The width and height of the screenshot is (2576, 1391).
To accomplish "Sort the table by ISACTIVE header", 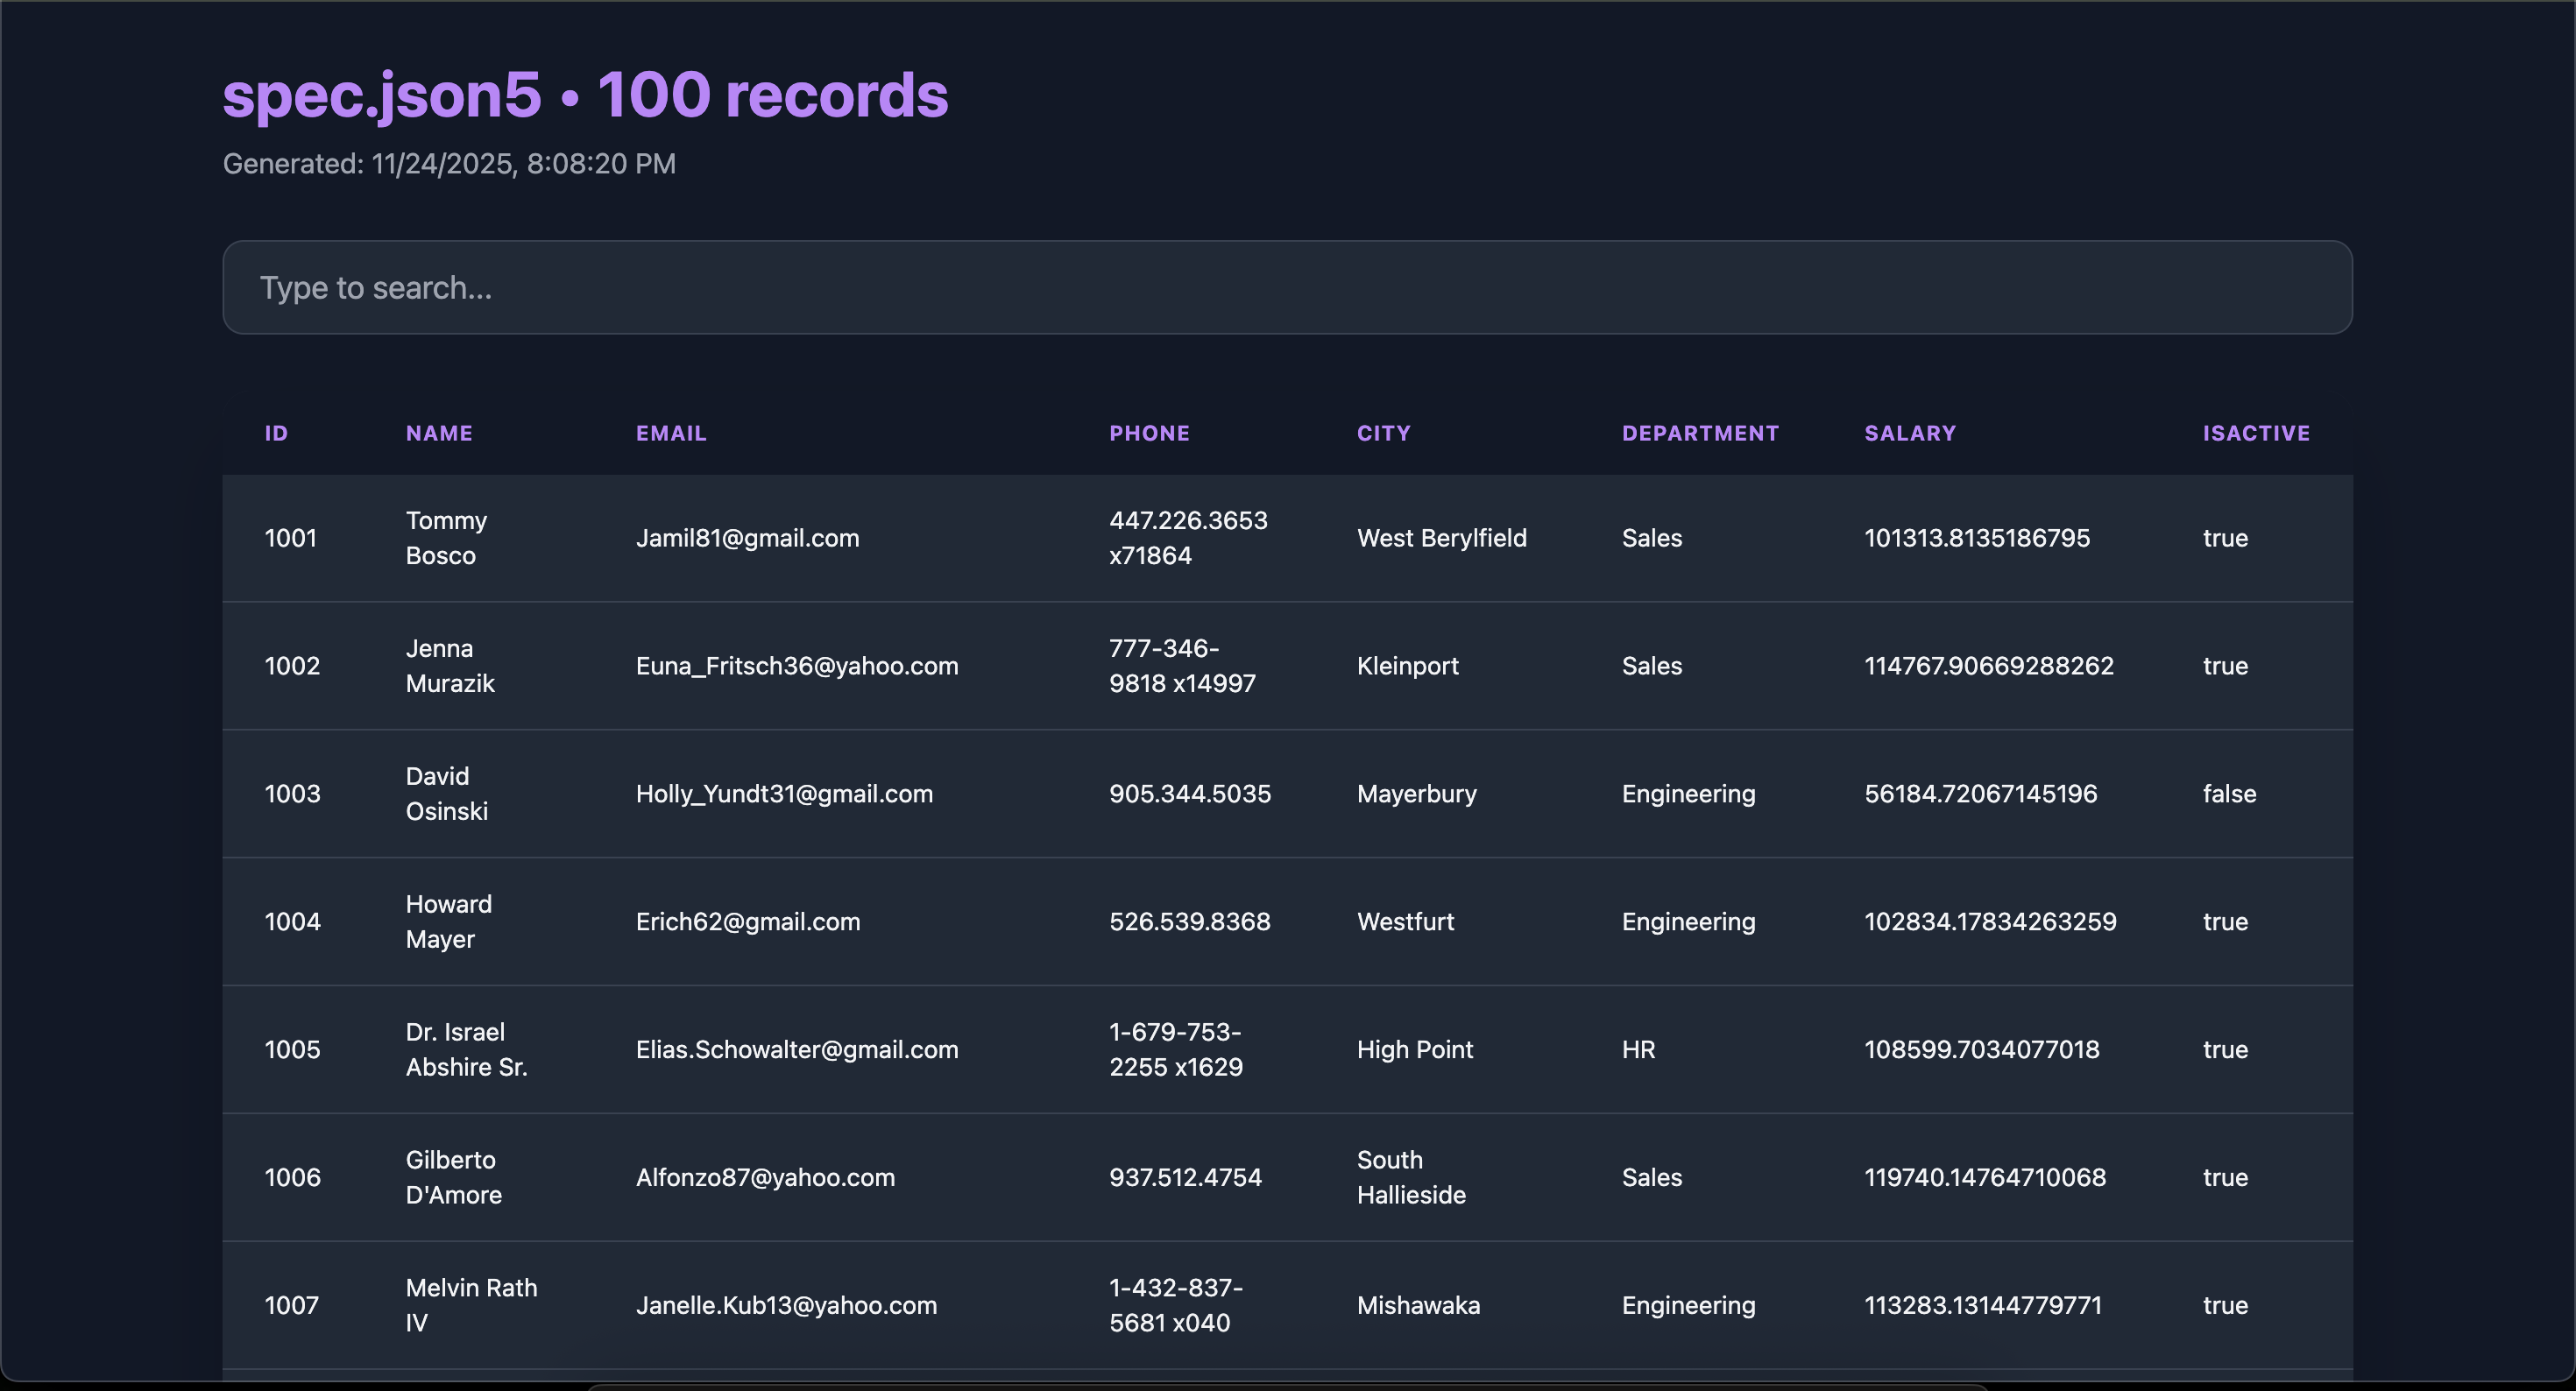I will [2255, 433].
